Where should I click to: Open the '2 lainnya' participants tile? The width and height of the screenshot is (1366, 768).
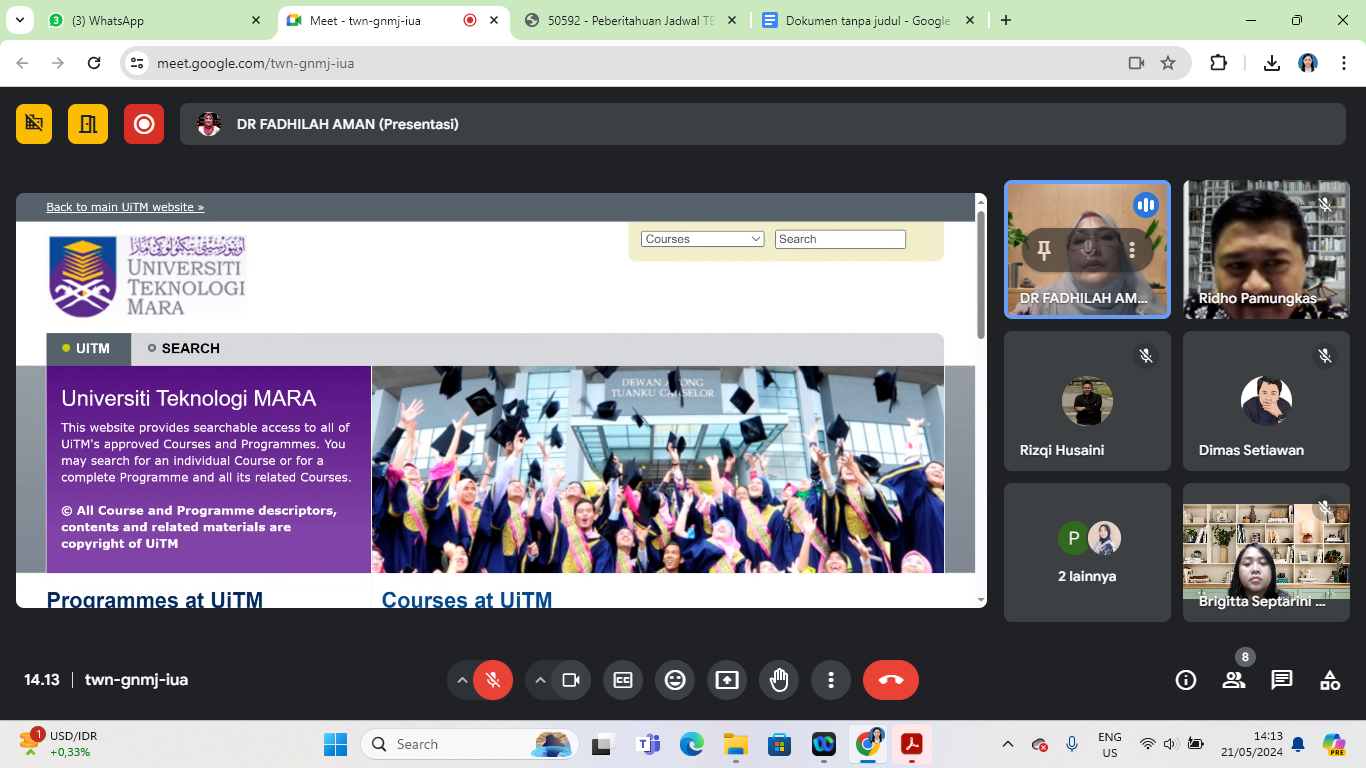point(1087,553)
